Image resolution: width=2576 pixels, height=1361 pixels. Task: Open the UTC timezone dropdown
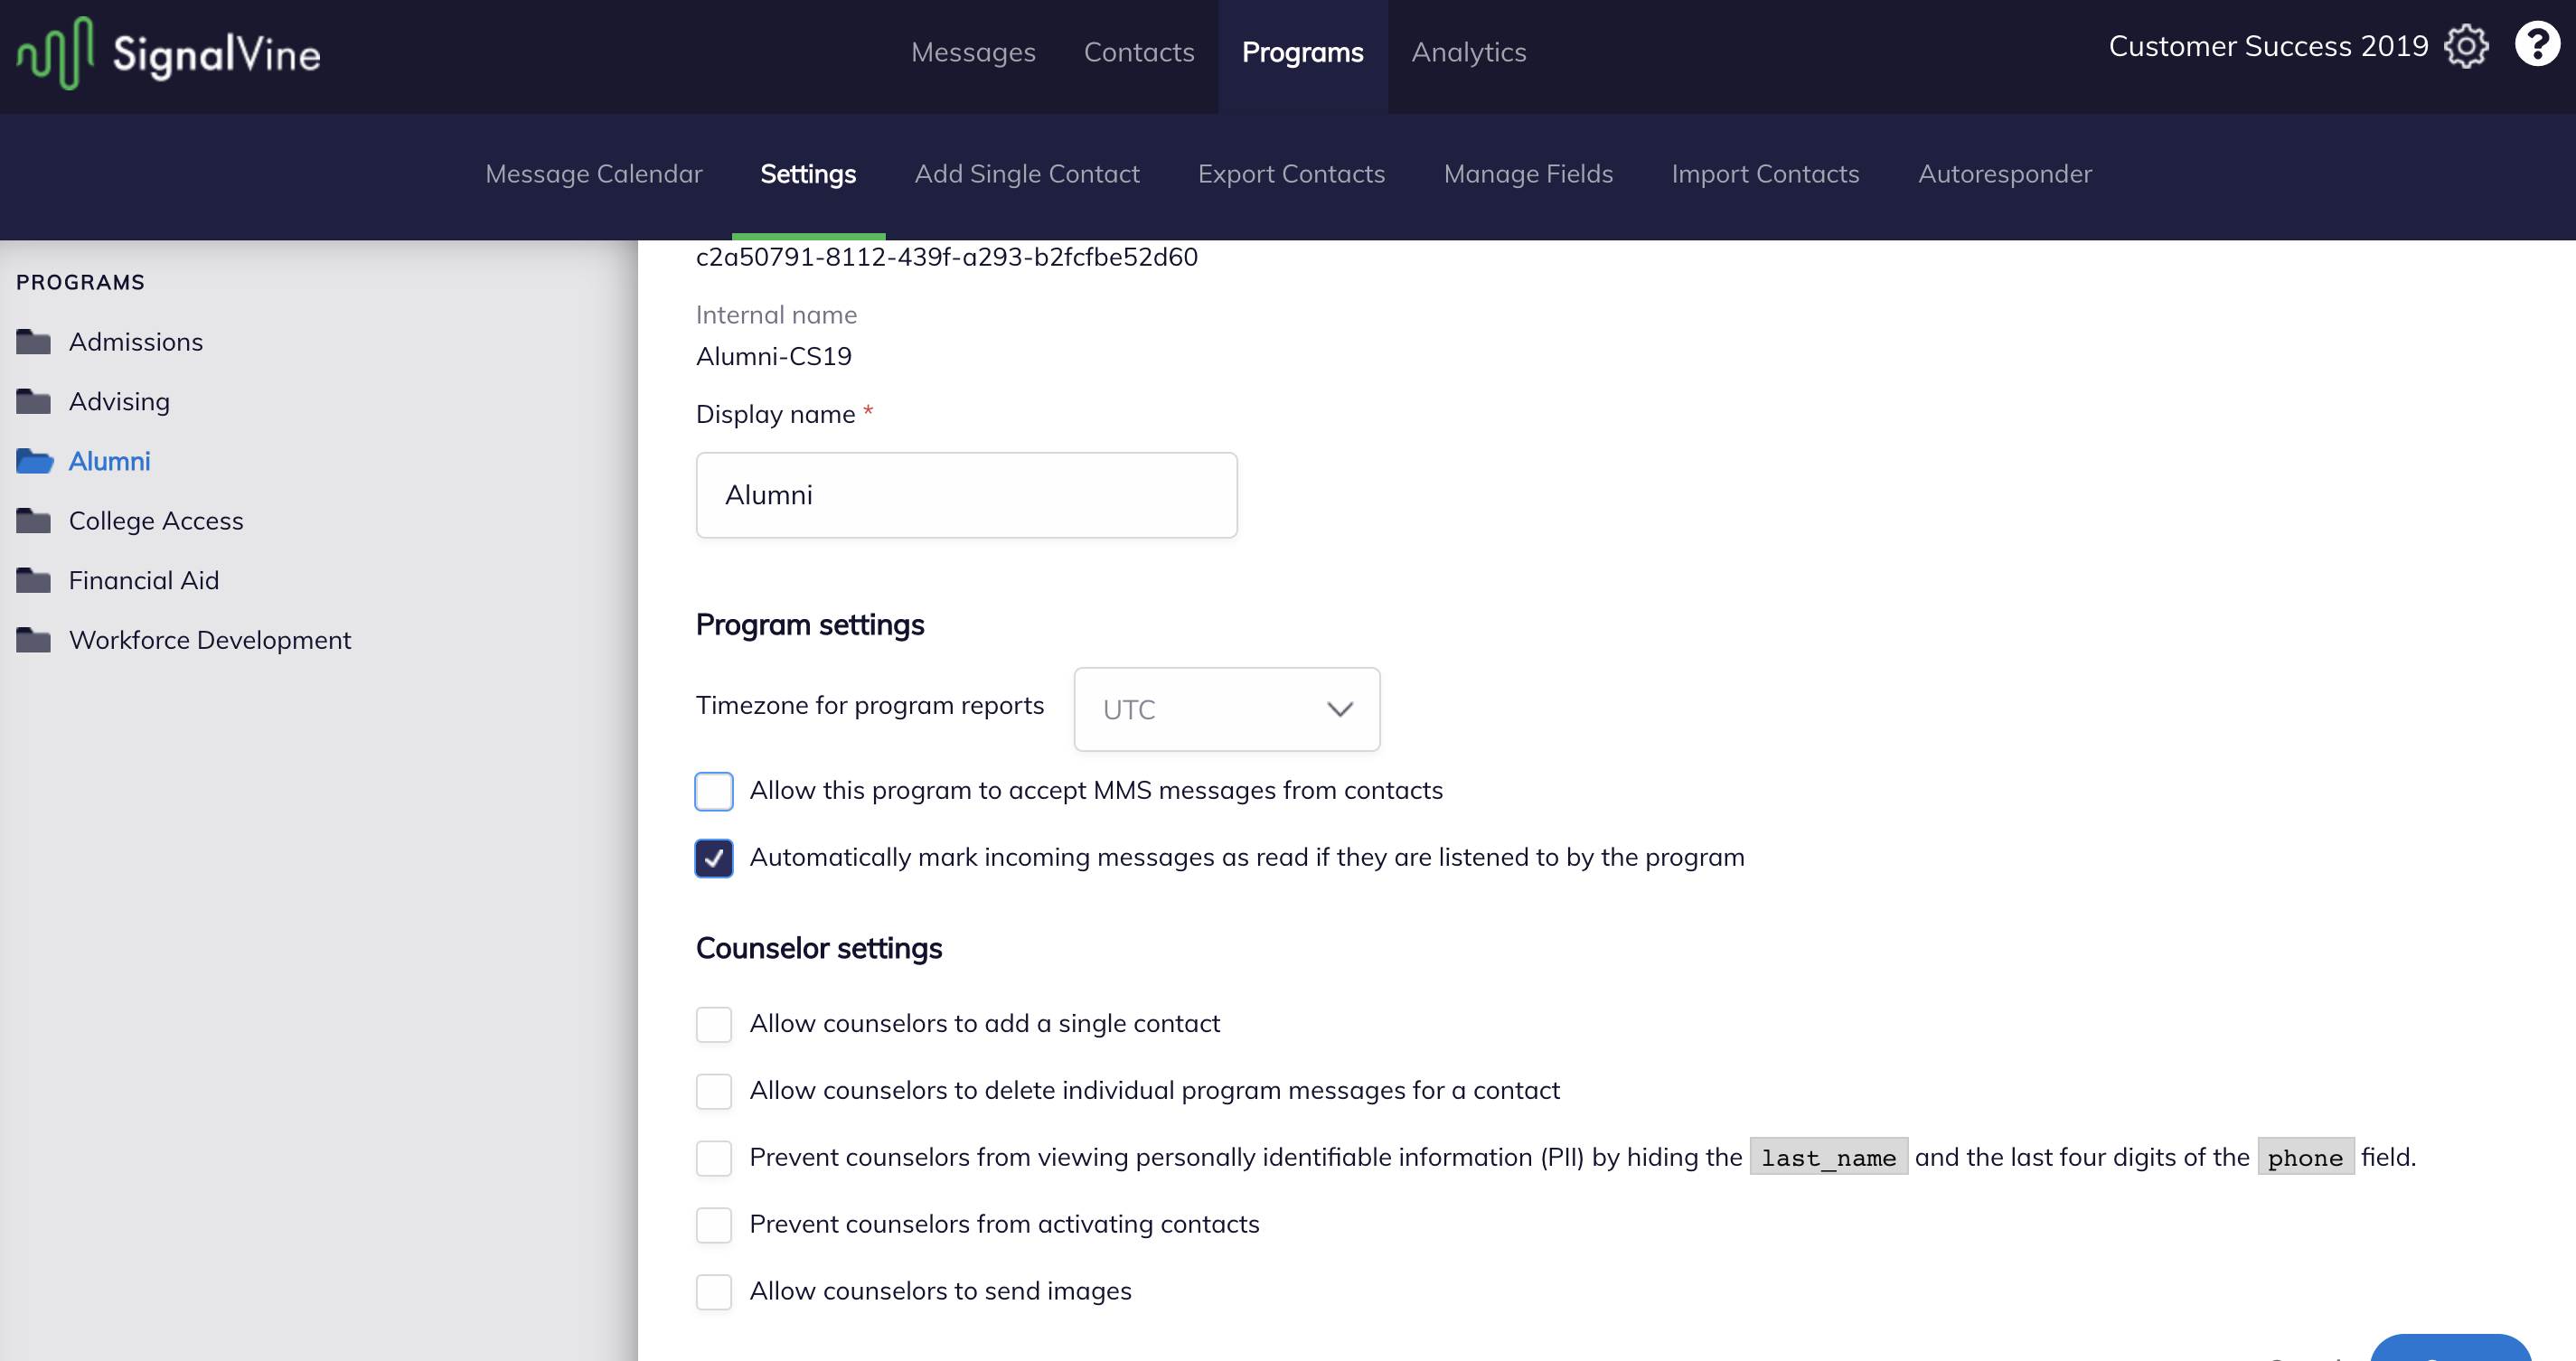1226,709
